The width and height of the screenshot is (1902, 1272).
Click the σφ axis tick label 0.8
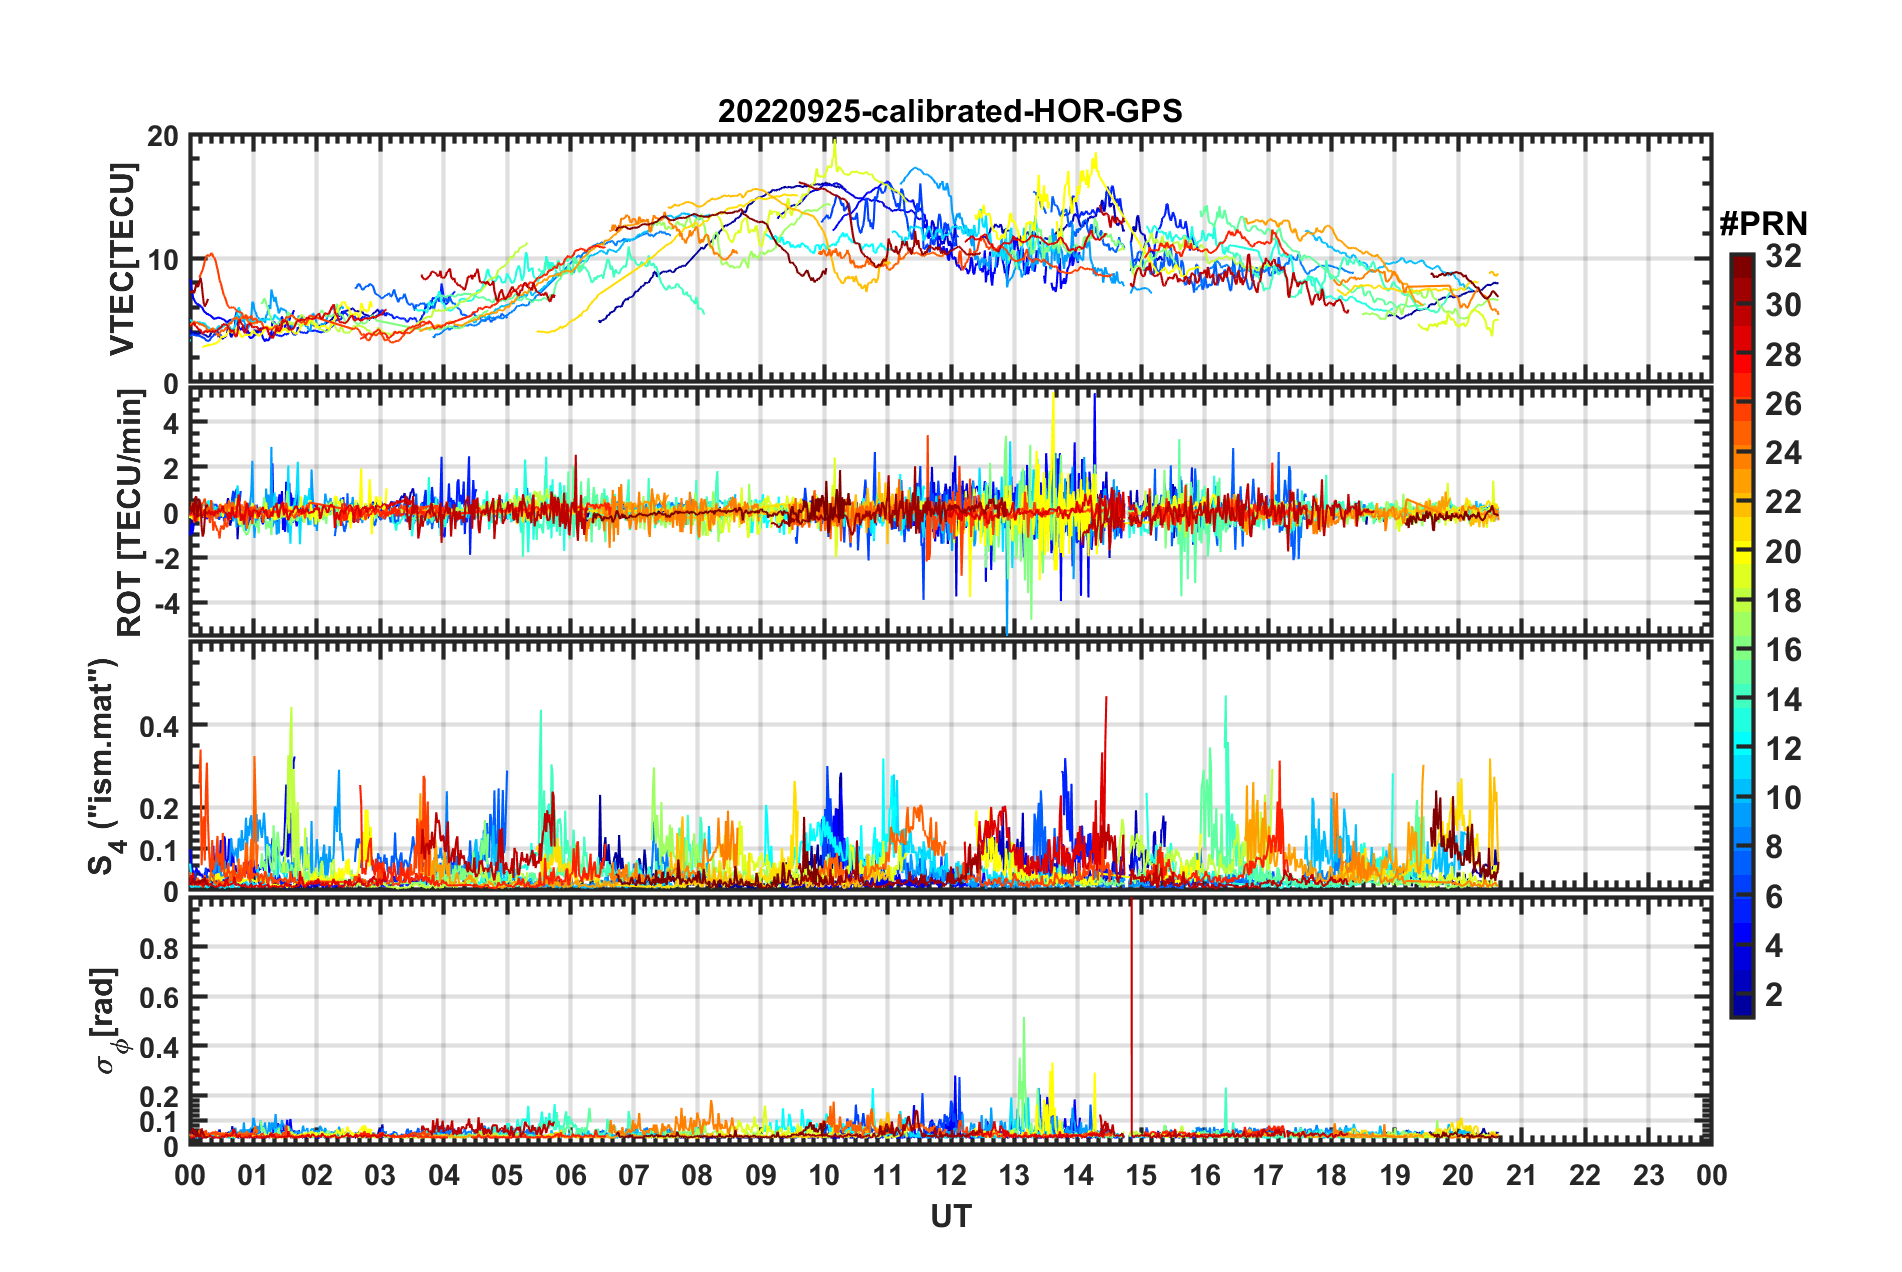pos(160,948)
